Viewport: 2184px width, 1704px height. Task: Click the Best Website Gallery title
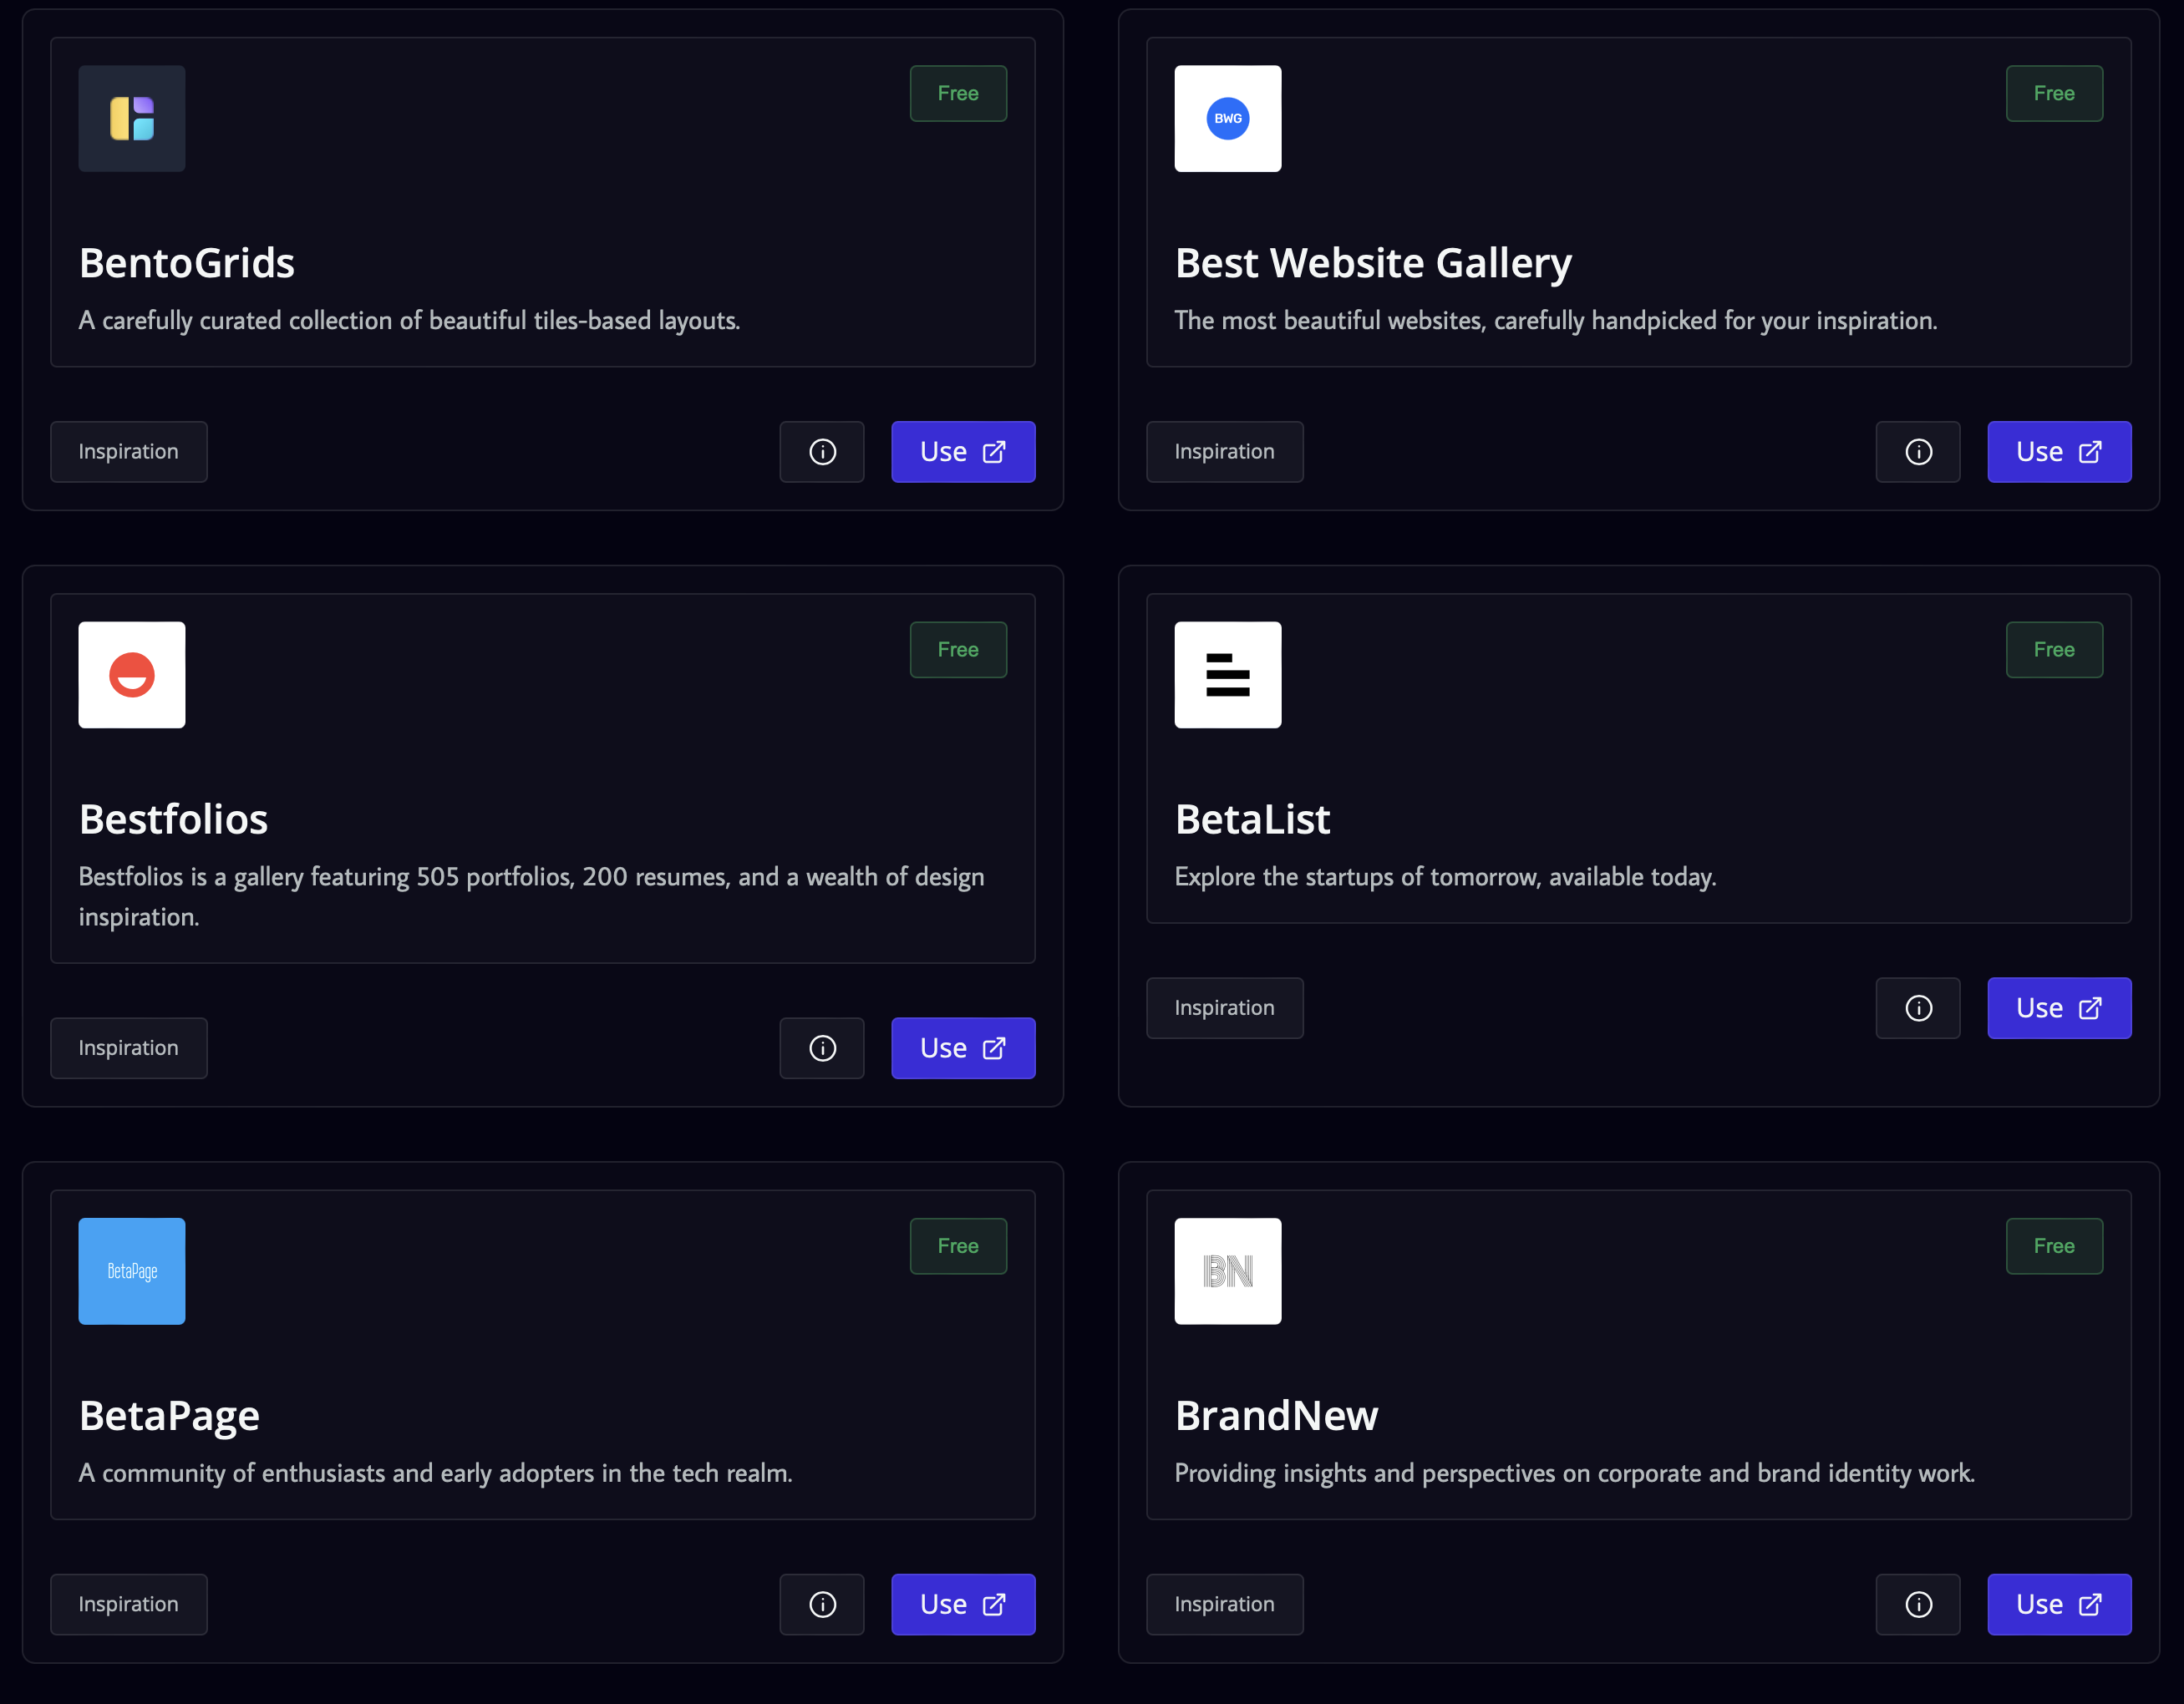(1373, 263)
